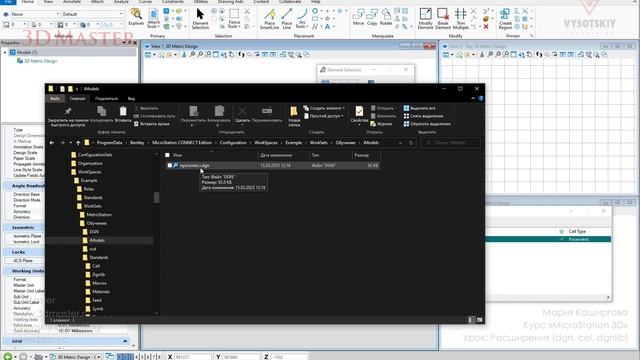
Task: Select the Create Region tool
Action: (505, 19)
